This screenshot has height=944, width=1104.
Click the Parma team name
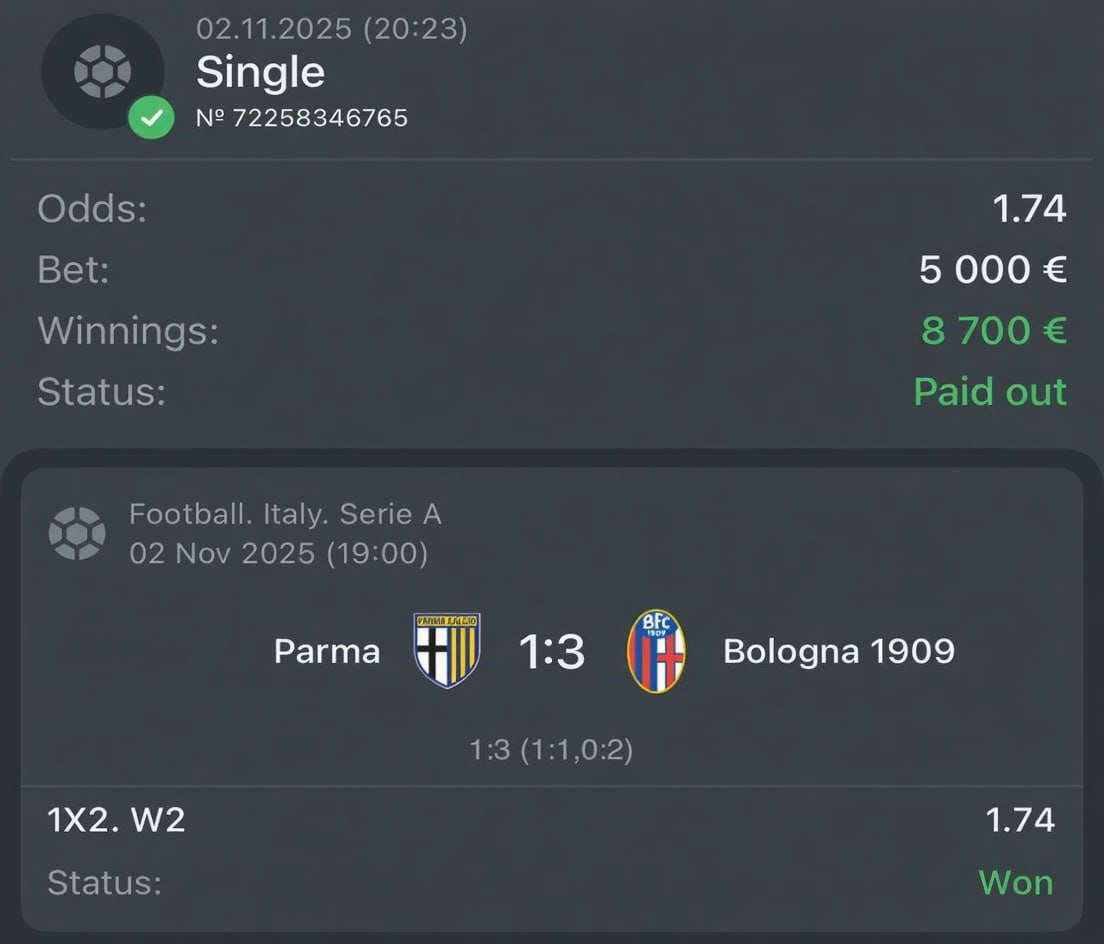[327, 652]
